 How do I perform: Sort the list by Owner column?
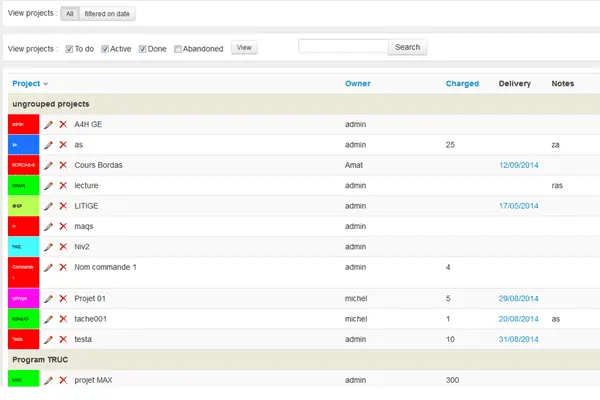click(357, 83)
